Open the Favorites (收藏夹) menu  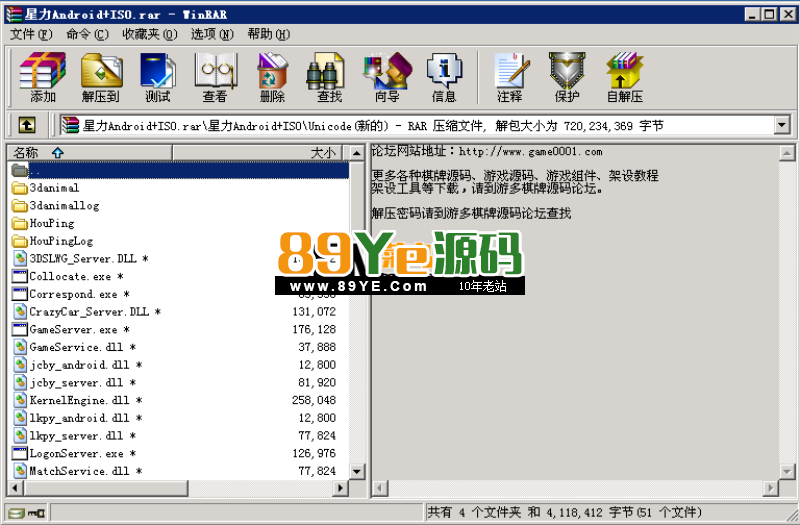coord(149,35)
